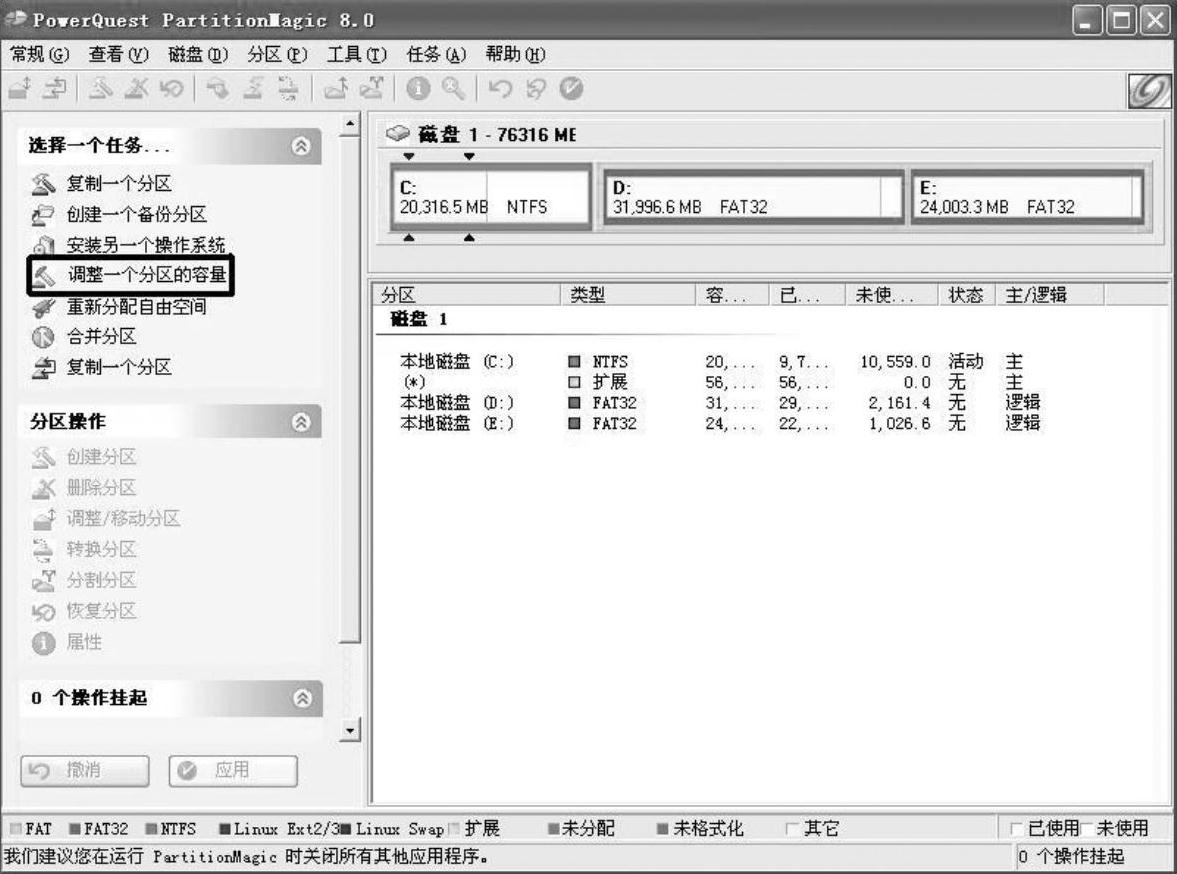Open the 帮助(H) menu

click(x=515, y=54)
